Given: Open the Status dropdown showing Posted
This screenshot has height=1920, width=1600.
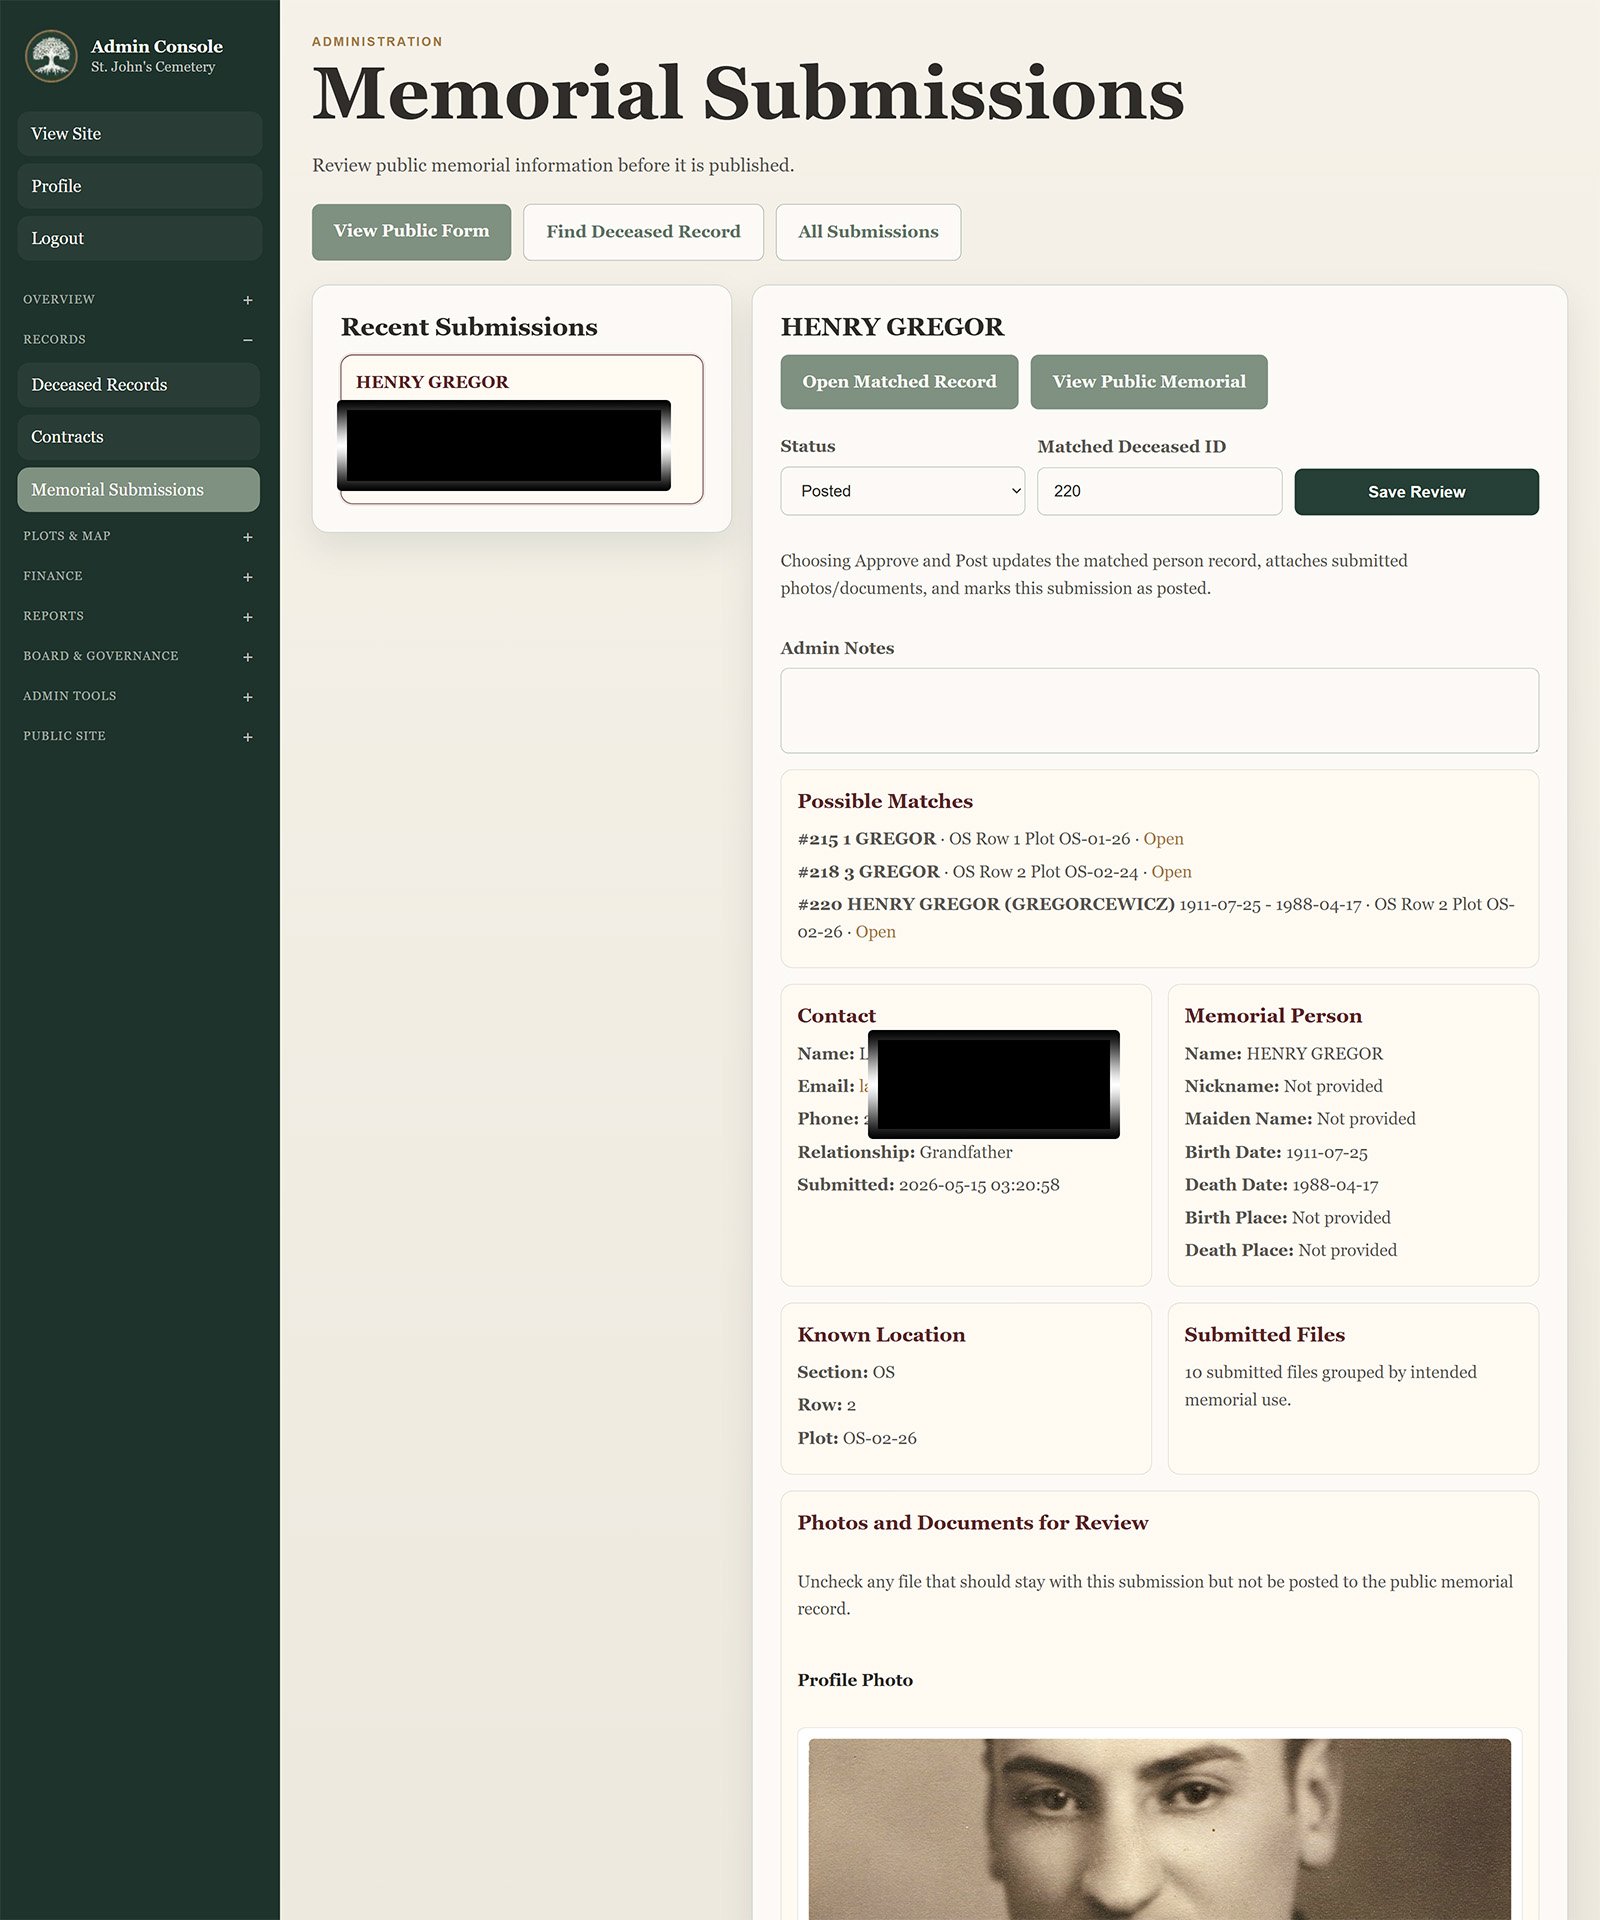Looking at the screenshot, I should tap(902, 491).
